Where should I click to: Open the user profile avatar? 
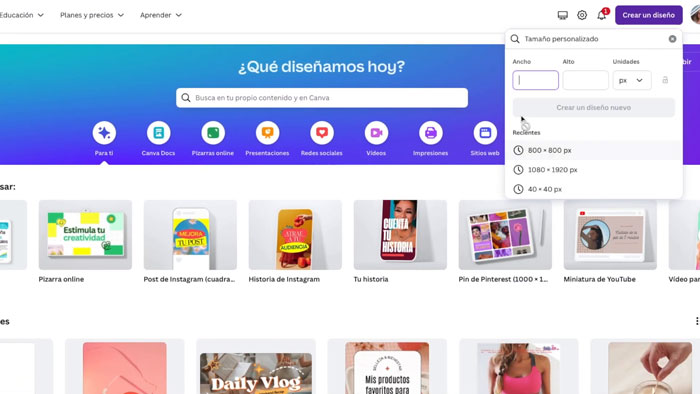pos(695,15)
